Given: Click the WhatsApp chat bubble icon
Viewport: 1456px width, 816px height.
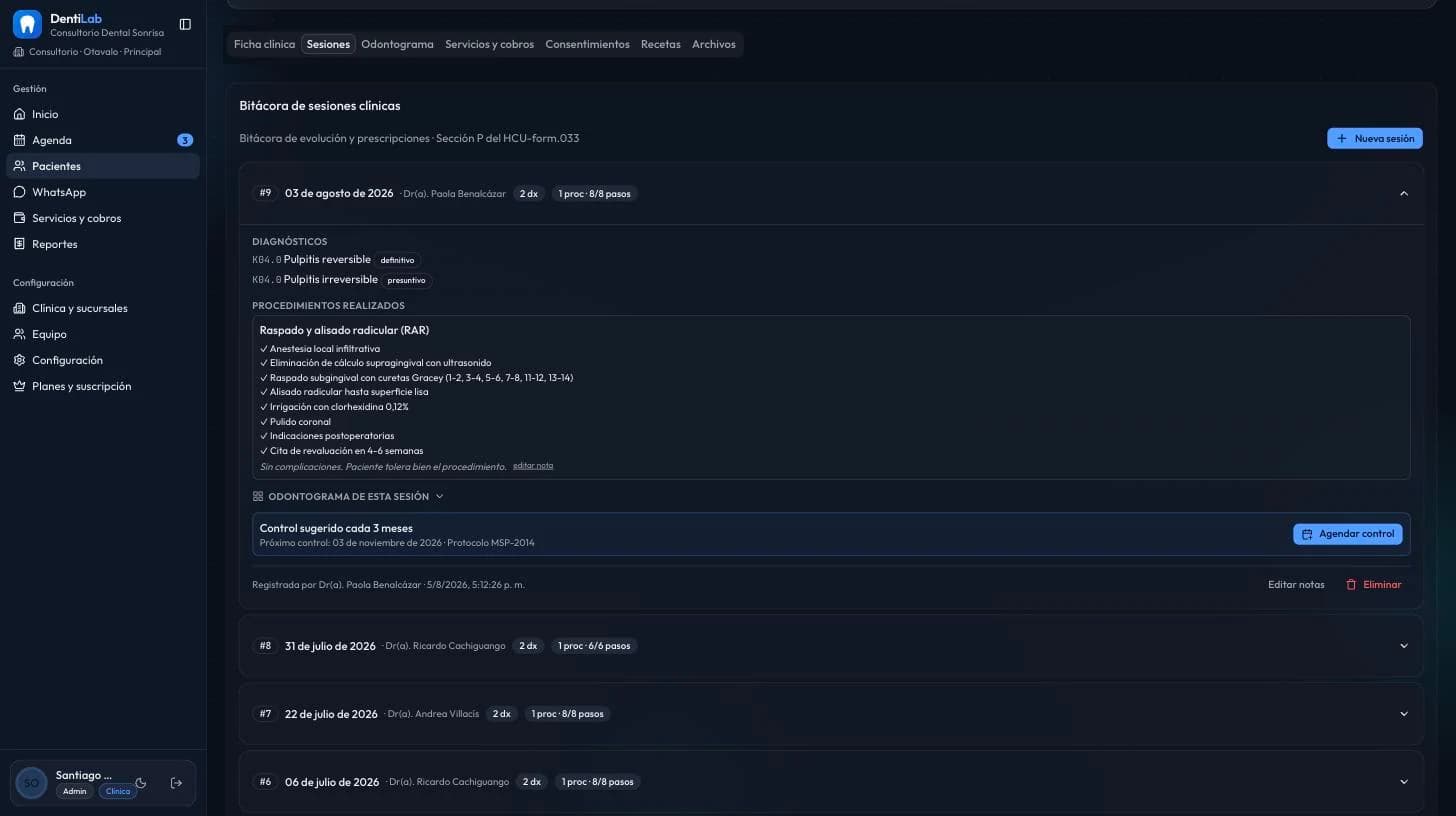Looking at the screenshot, I should 19,192.
